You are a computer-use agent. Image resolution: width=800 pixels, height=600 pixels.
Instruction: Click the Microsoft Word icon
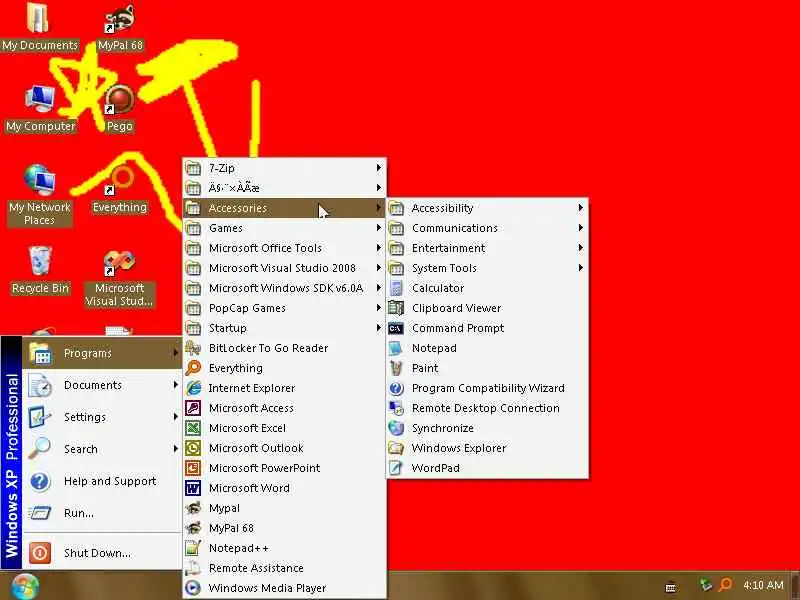(193, 488)
